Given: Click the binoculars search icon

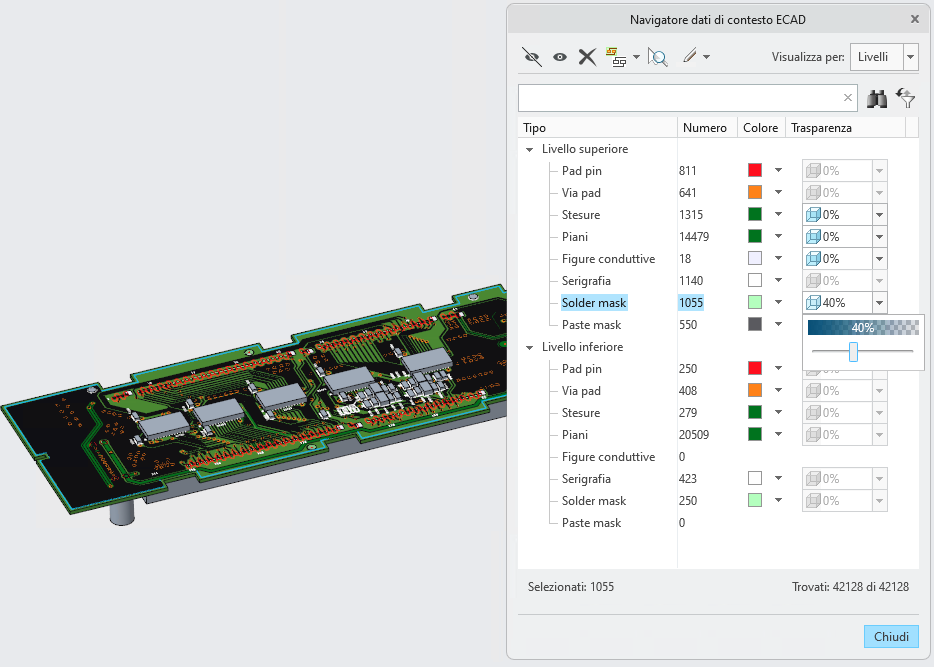Looking at the screenshot, I should 876,99.
